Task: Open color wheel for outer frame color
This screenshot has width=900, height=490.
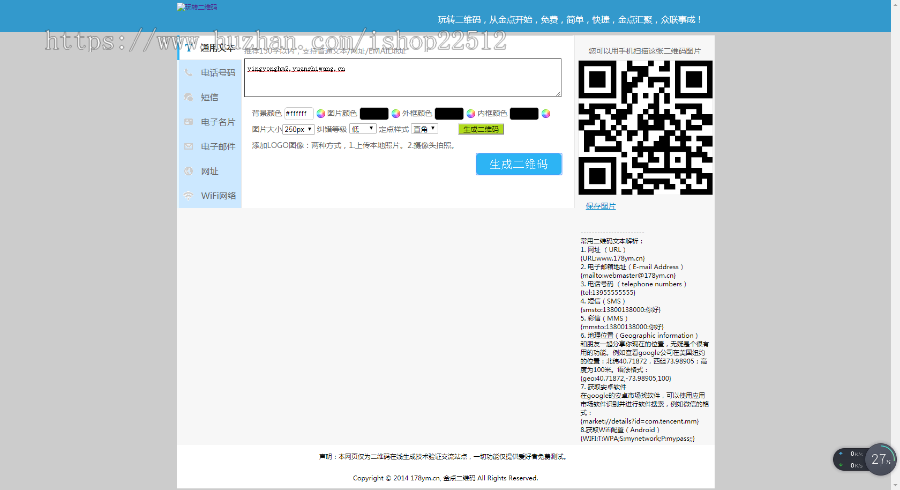Action: tap(471, 114)
